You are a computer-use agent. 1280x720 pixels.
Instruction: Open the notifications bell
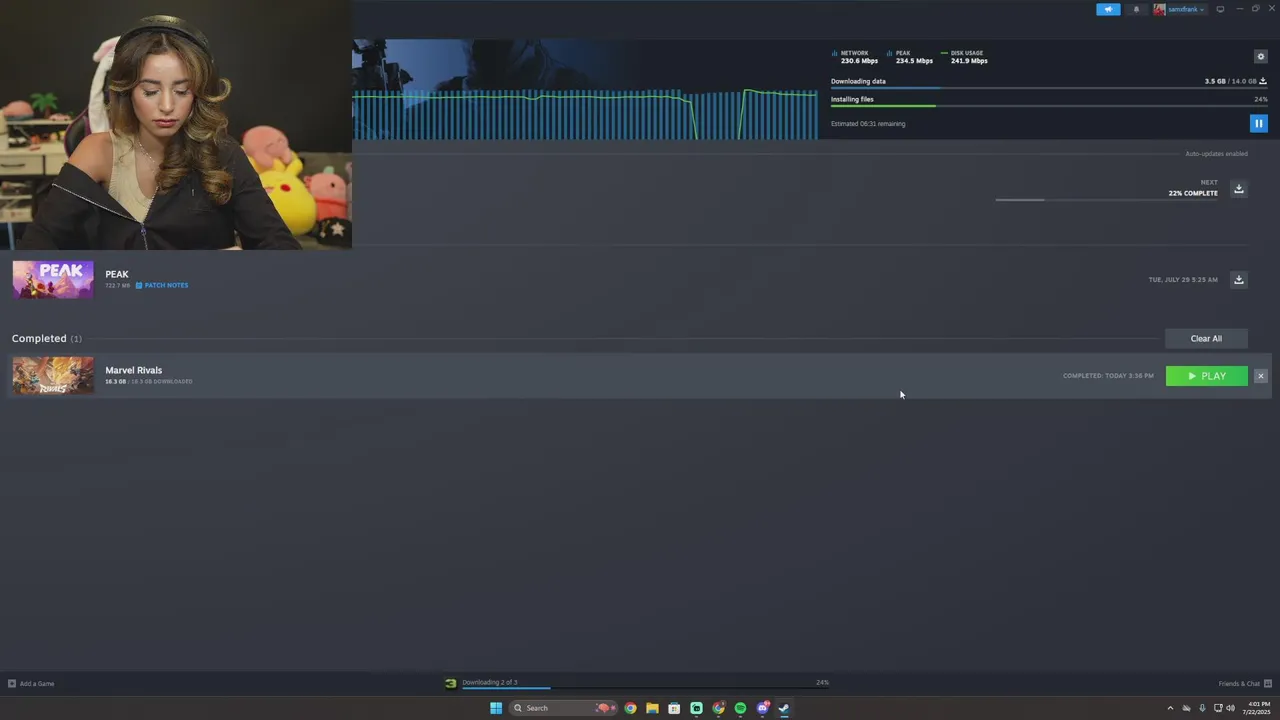click(1136, 9)
